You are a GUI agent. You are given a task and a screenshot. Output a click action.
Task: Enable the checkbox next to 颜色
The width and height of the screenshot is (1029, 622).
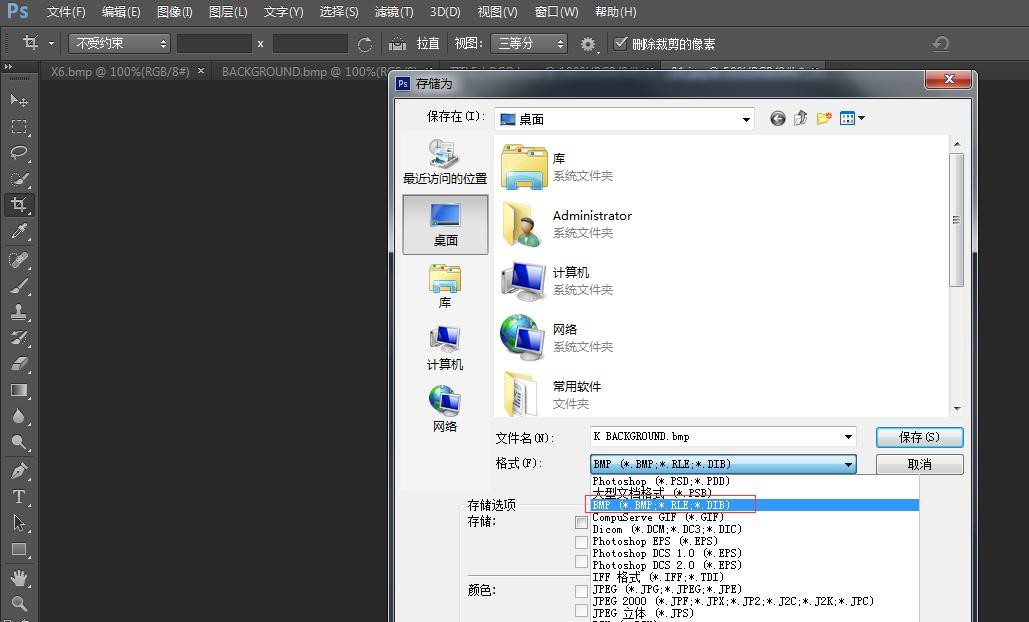pos(581,590)
